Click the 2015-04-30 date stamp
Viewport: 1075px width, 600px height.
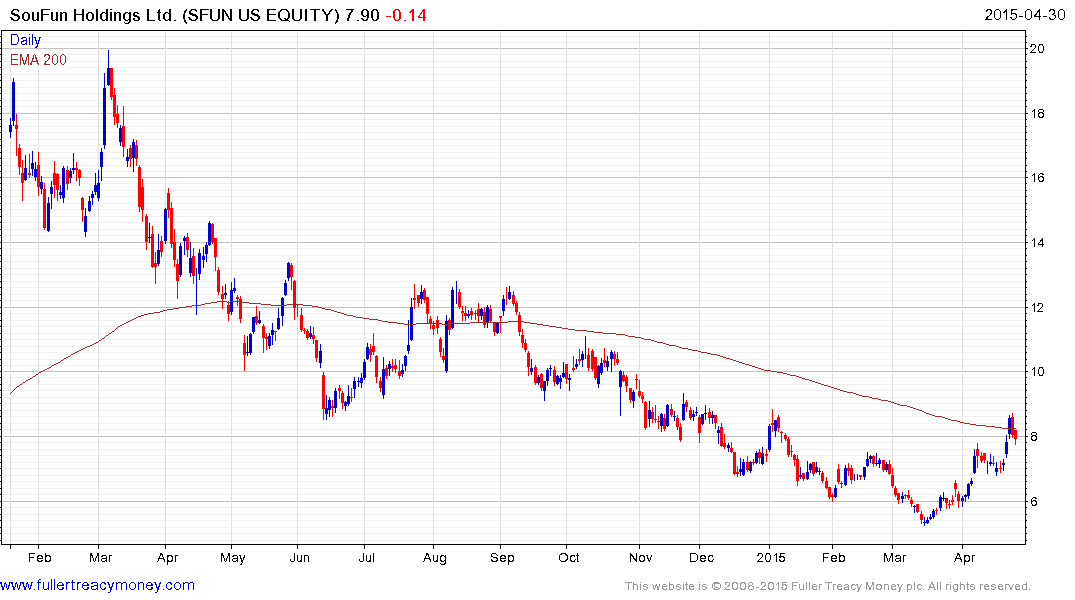tap(1025, 14)
